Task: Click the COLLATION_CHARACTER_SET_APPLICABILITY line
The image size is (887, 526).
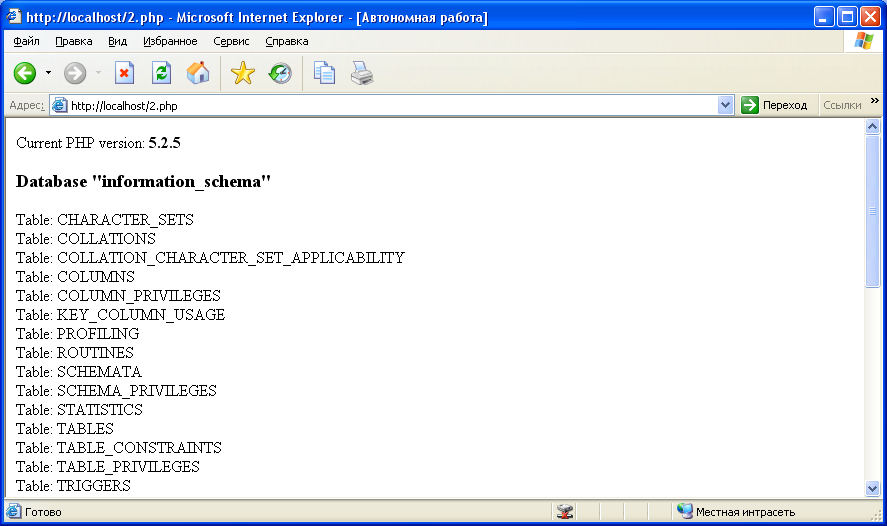Action: coord(210,258)
